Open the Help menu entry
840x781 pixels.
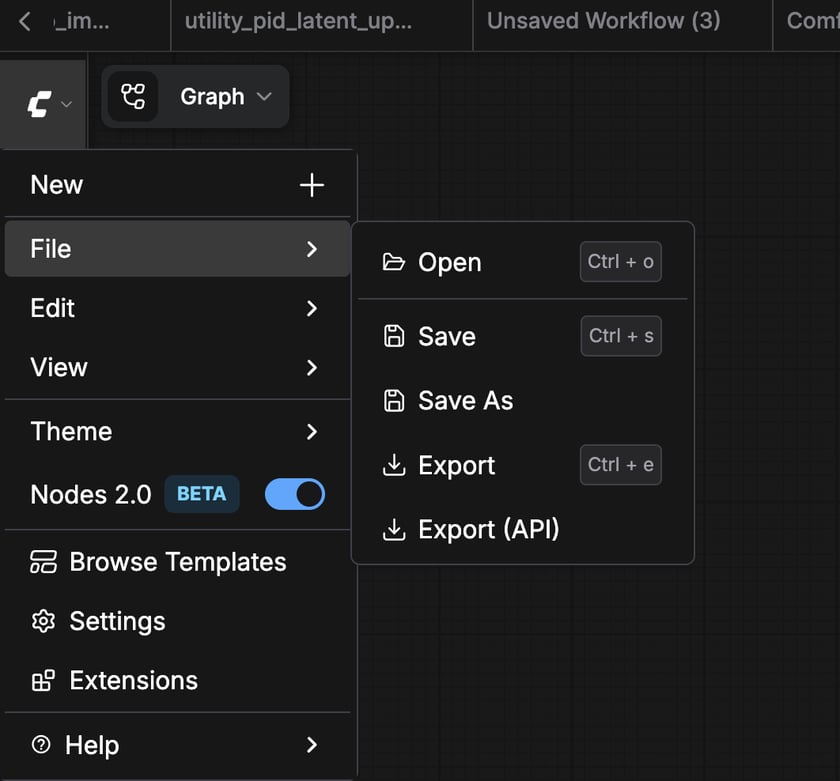click(x=177, y=745)
